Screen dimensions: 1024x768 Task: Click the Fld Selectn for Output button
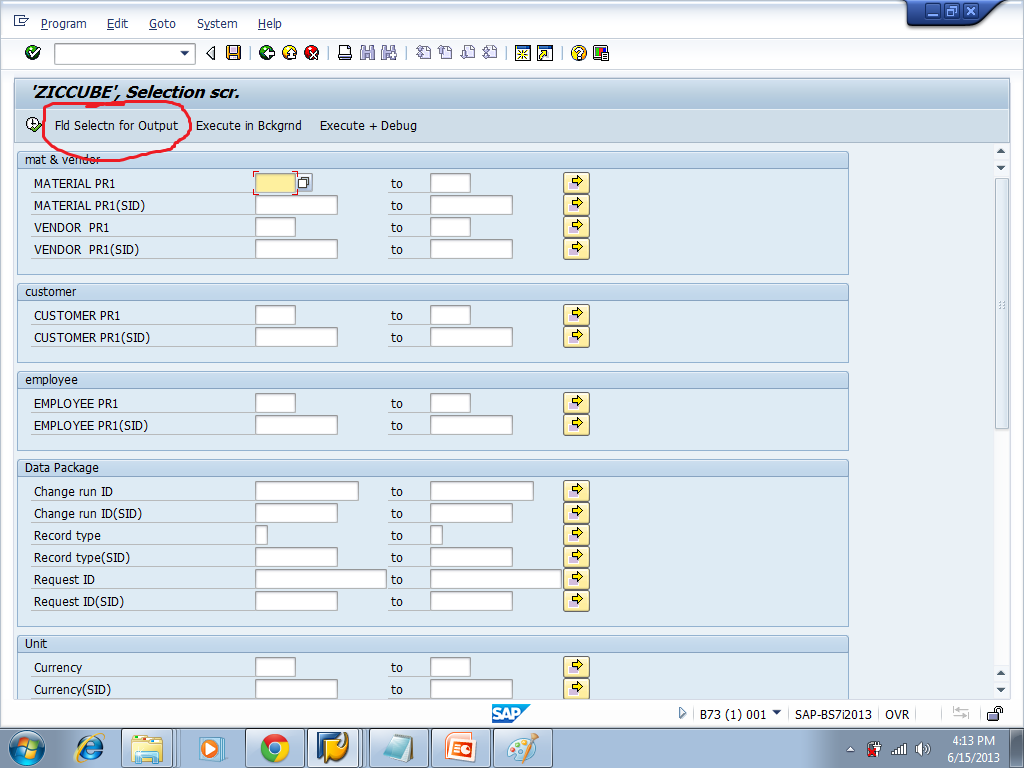[117, 126]
